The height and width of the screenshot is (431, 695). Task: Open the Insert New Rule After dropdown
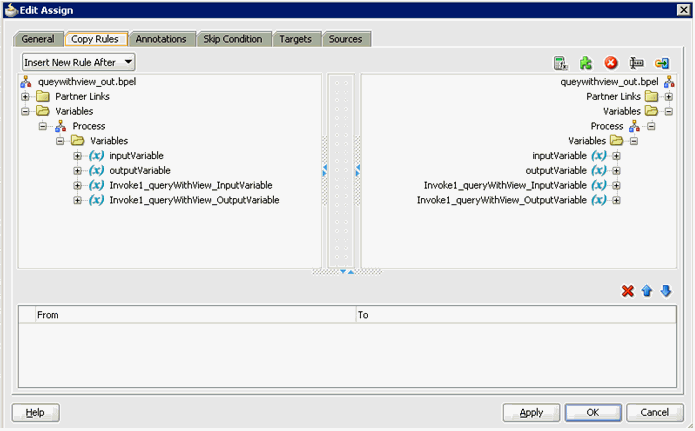[78, 63]
